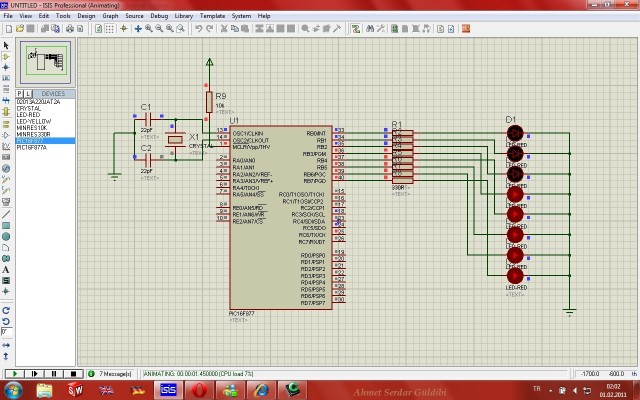Click the Toggle Origin icon

click(124, 29)
